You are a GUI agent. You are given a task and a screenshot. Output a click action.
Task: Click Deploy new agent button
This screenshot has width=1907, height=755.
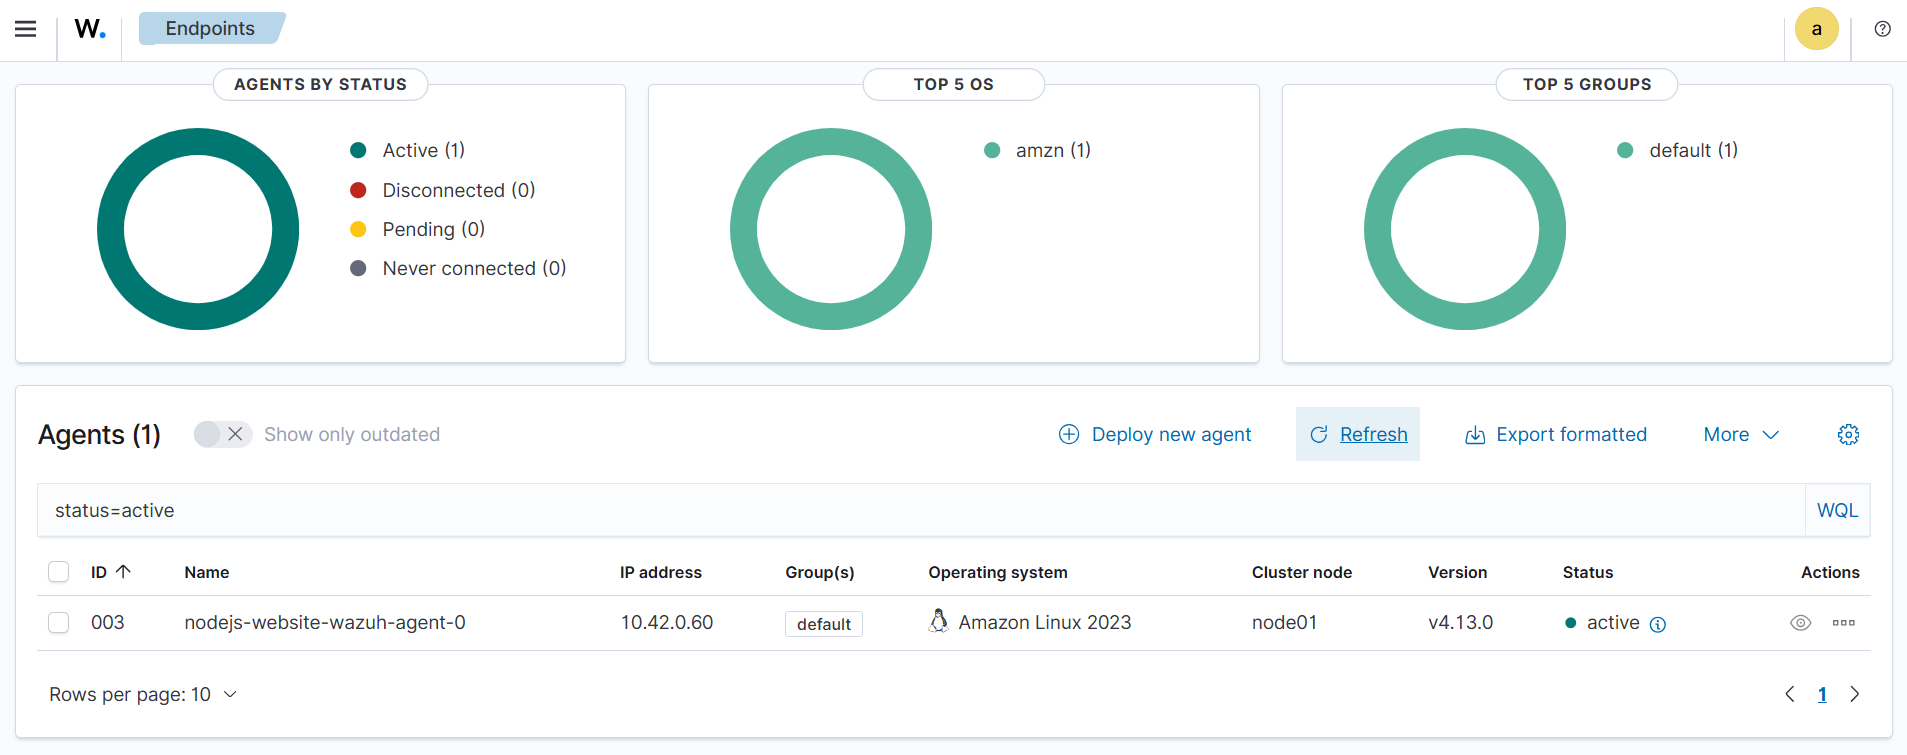click(1155, 435)
